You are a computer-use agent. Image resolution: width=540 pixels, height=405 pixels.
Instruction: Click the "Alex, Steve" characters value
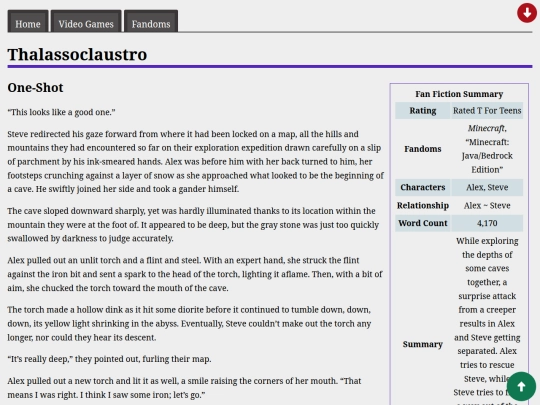487,187
